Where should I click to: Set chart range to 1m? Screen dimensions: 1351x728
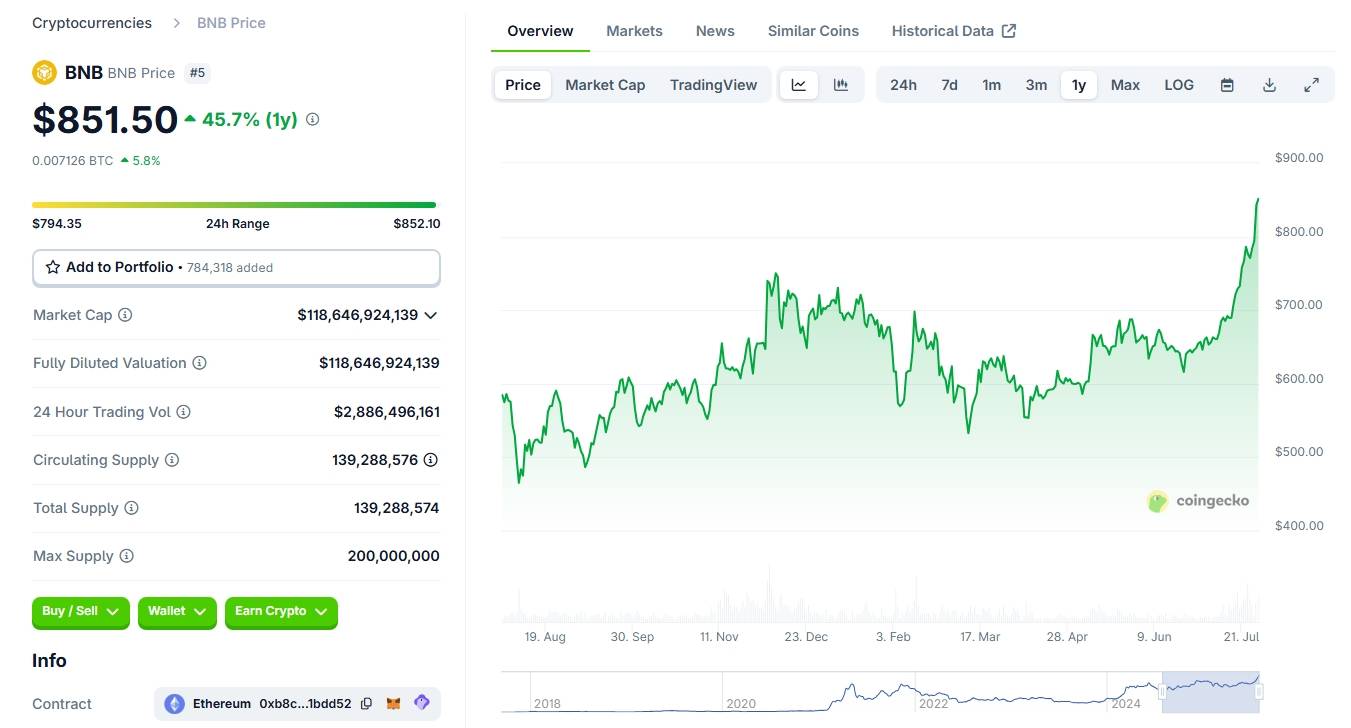tap(991, 85)
